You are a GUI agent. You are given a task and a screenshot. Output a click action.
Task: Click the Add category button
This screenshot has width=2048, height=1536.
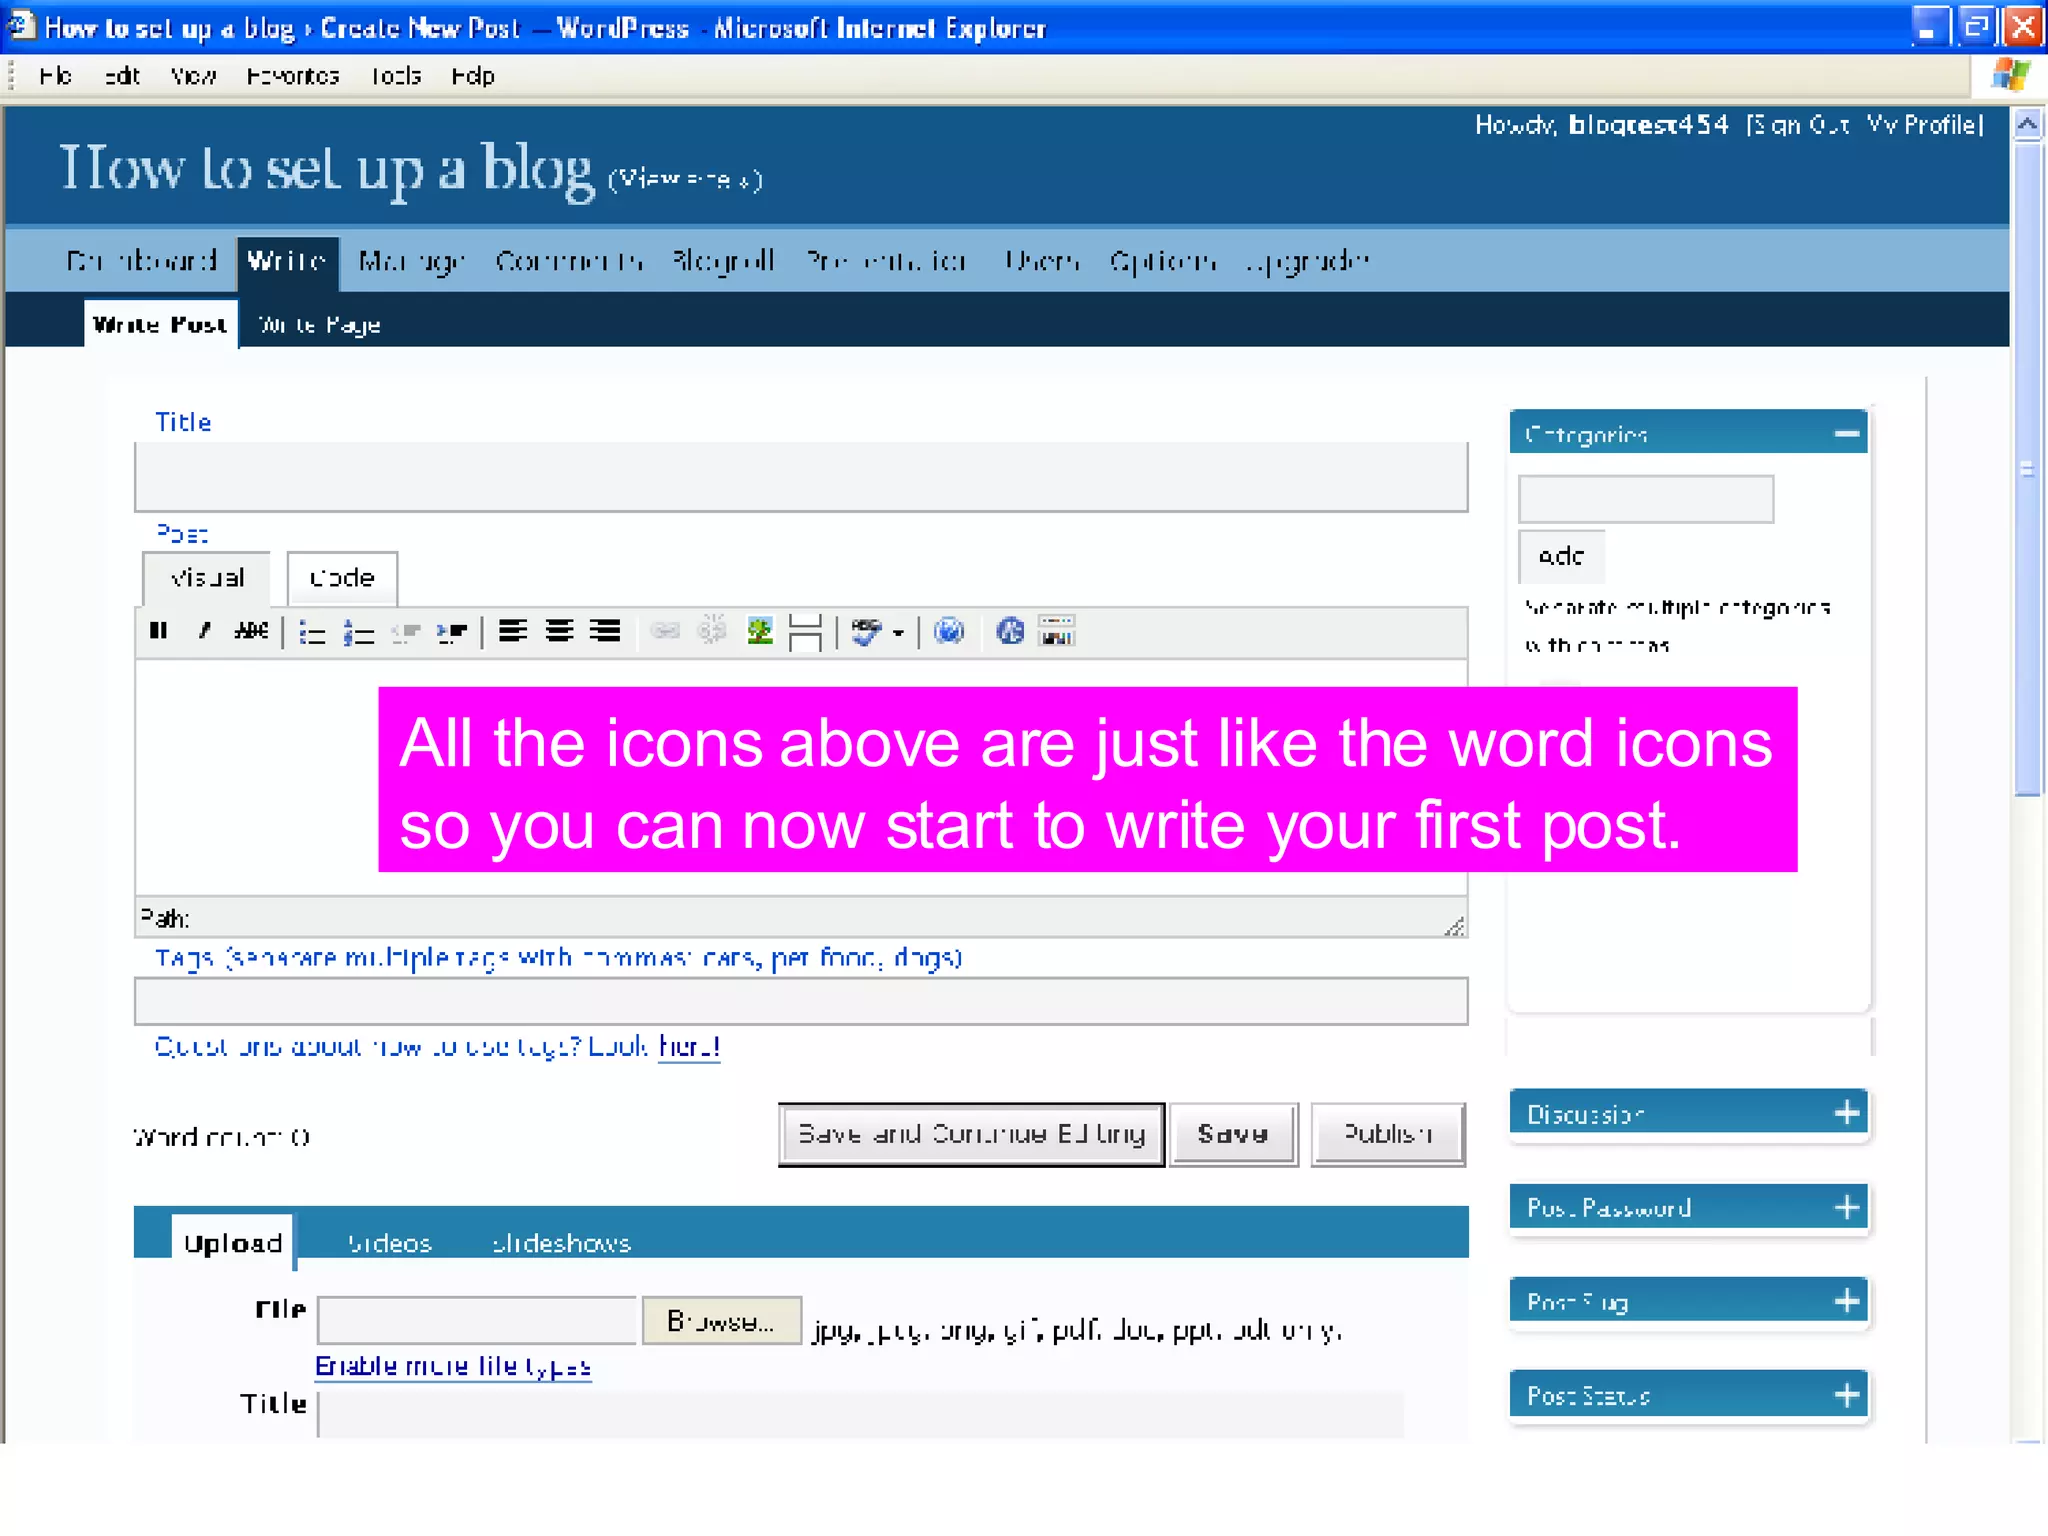click(x=1561, y=556)
